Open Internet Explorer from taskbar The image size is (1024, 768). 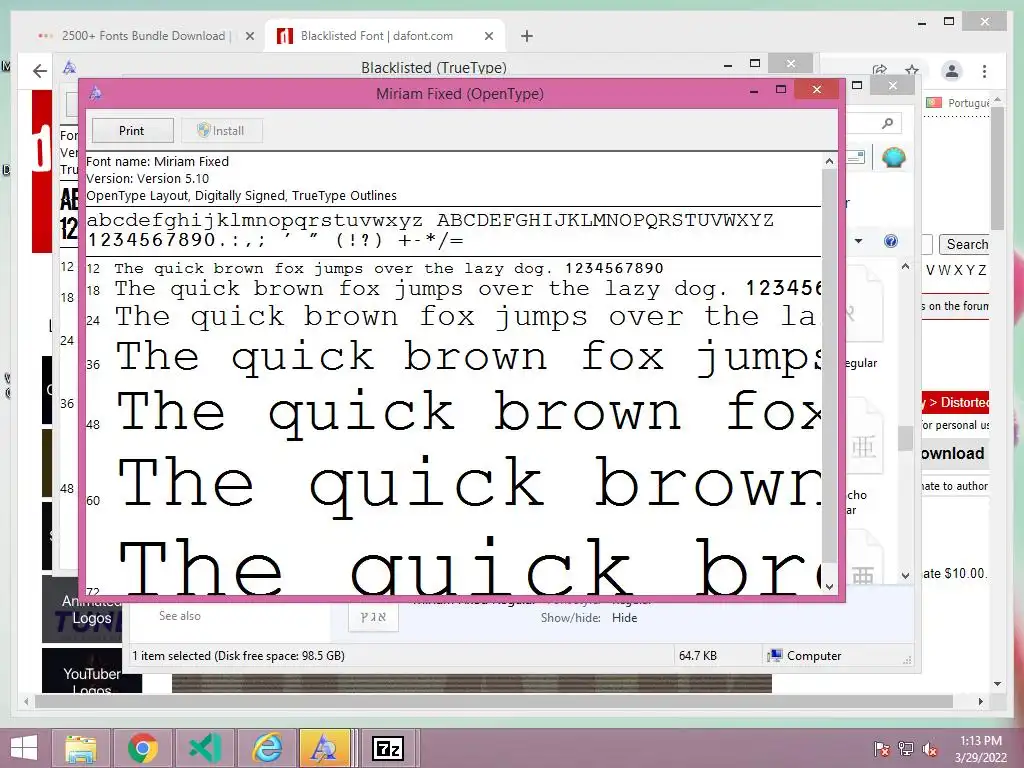266,748
